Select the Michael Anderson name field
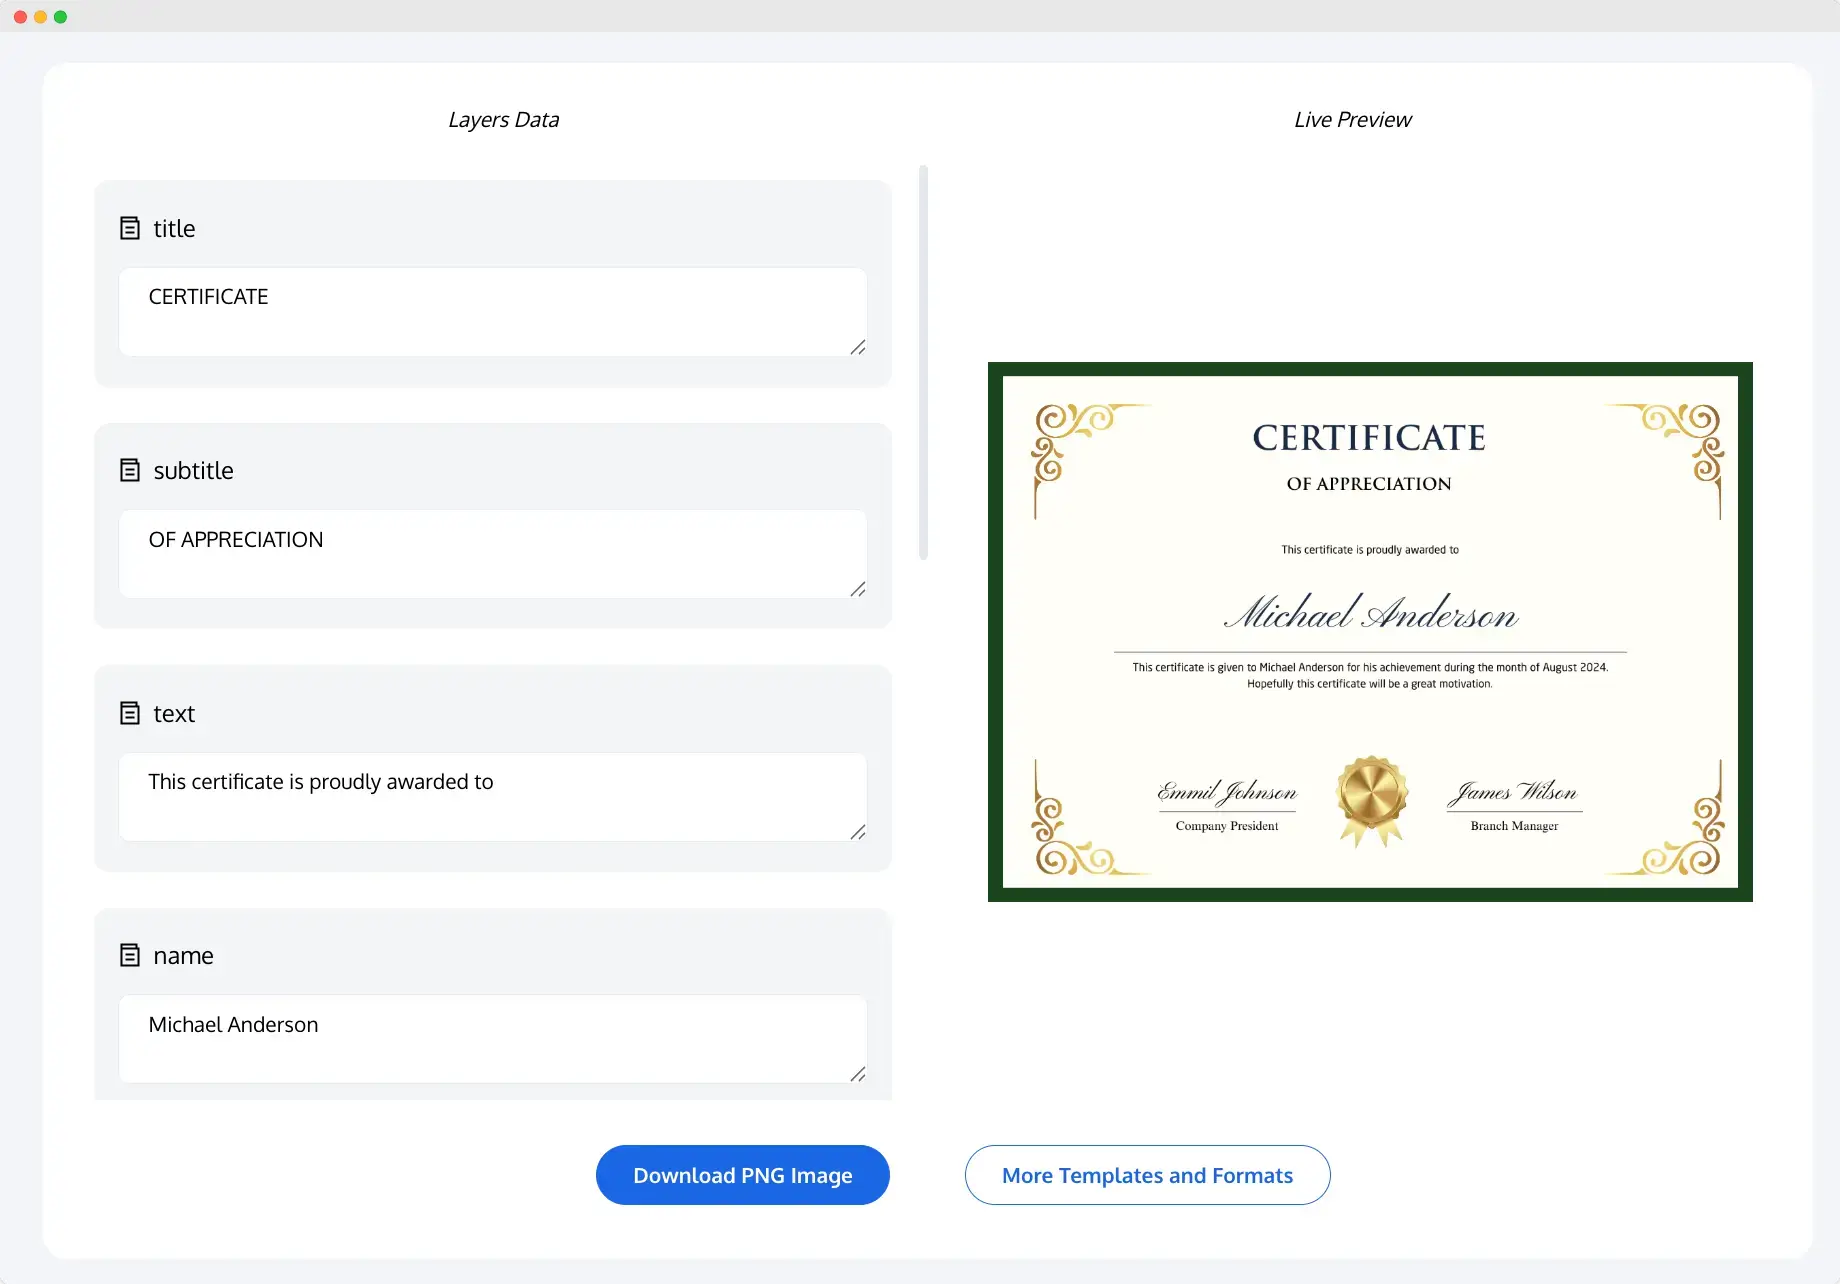The height and width of the screenshot is (1284, 1840). point(492,1037)
